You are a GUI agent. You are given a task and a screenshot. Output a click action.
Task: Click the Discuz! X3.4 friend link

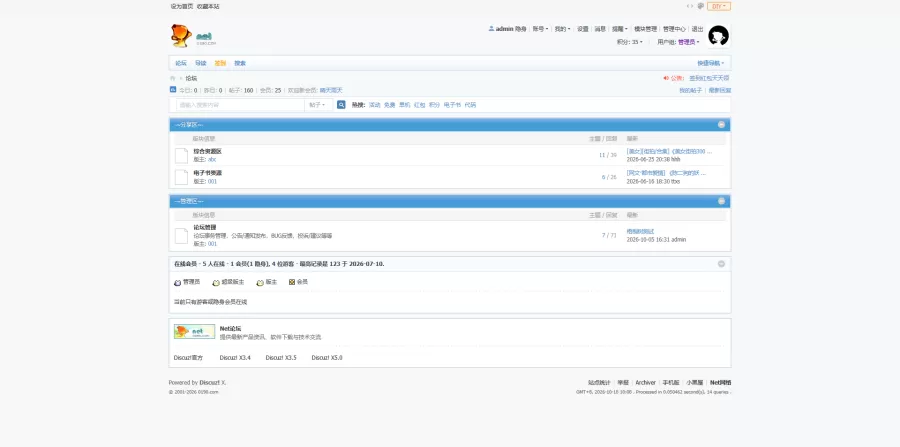(x=235, y=358)
